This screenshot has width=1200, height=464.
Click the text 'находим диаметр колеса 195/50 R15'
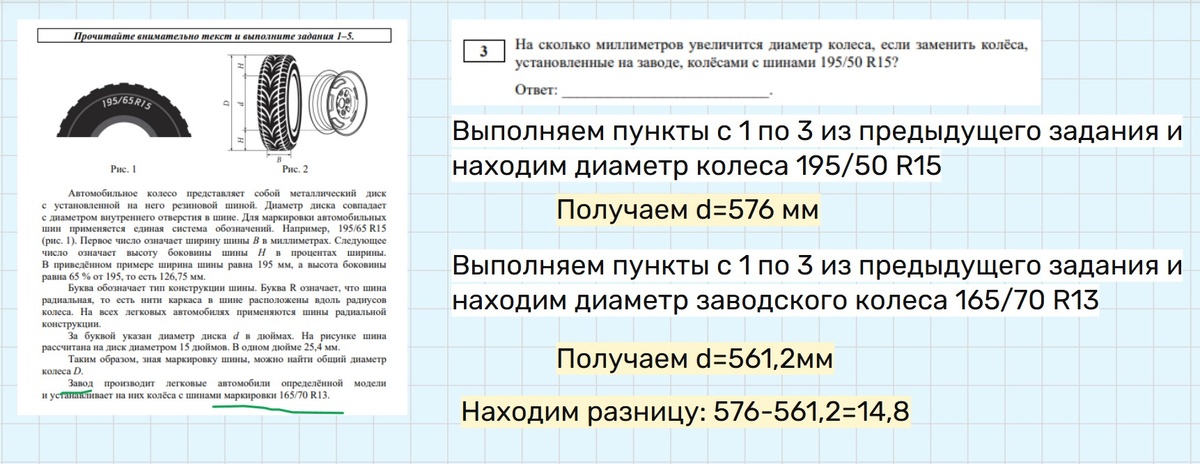[x=697, y=164]
